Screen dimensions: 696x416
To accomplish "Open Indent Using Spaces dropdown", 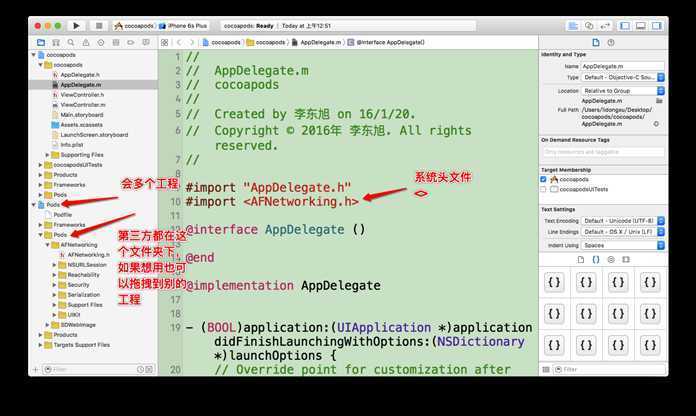I will pos(623,245).
